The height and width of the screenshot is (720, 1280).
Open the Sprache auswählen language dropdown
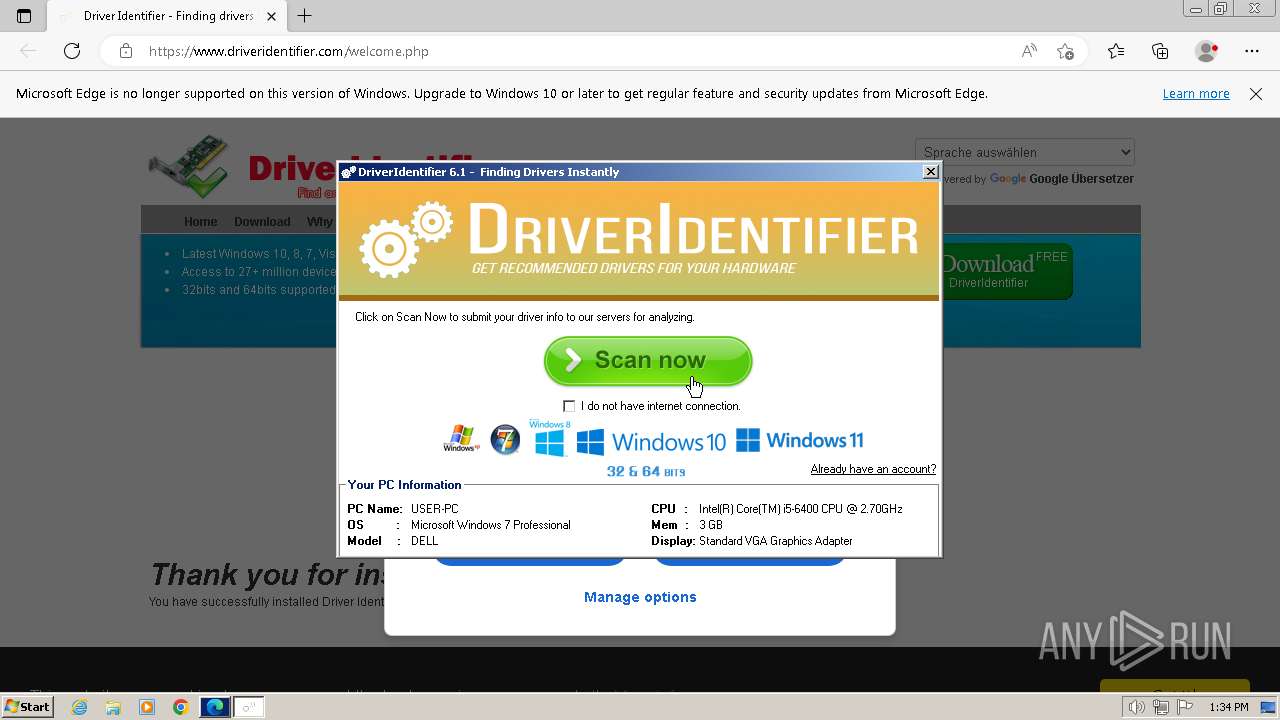[x=1025, y=152]
